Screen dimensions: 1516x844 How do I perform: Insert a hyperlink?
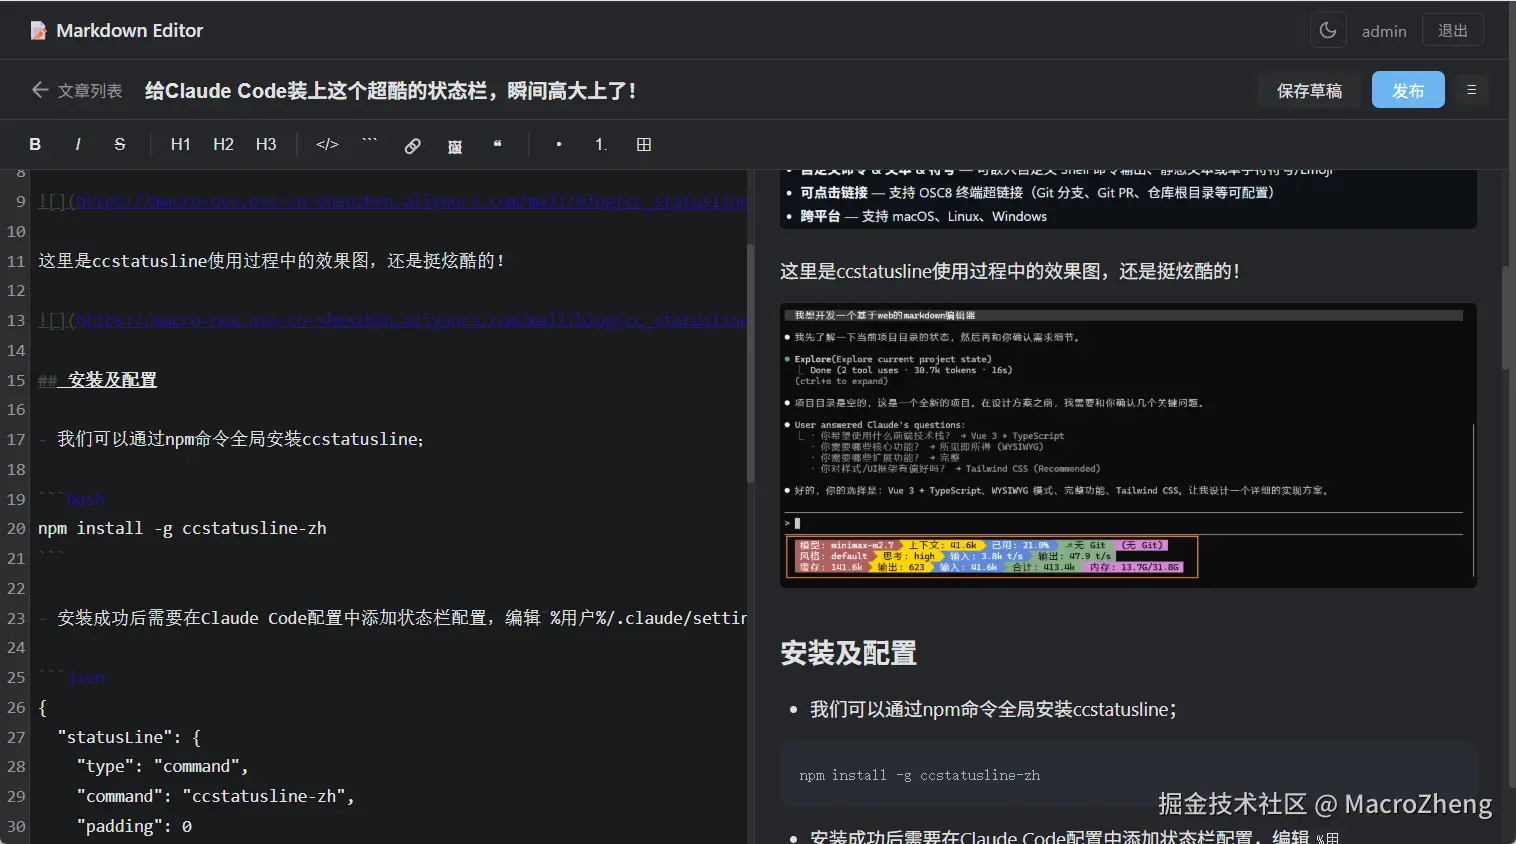pyautogui.click(x=412, y=145)
